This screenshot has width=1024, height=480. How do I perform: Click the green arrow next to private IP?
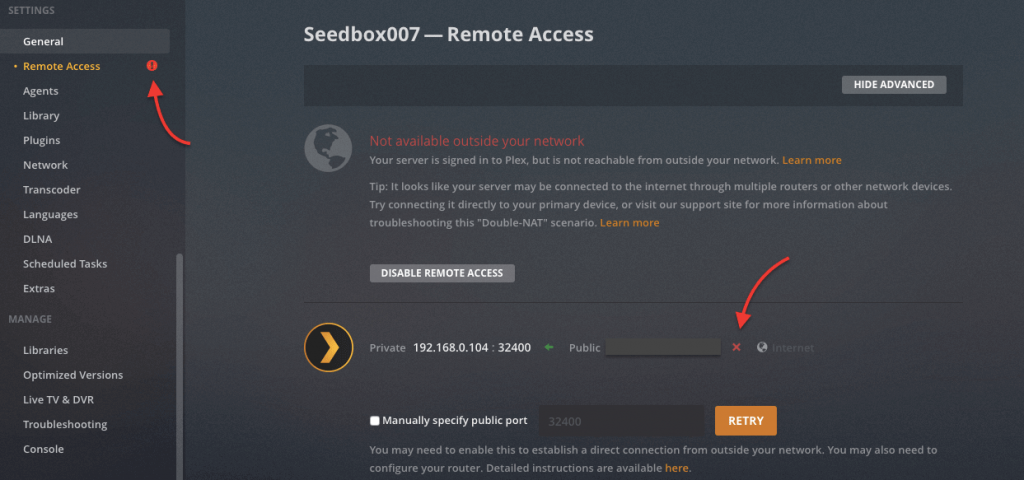pyautogui.click(x=549, y=348)
